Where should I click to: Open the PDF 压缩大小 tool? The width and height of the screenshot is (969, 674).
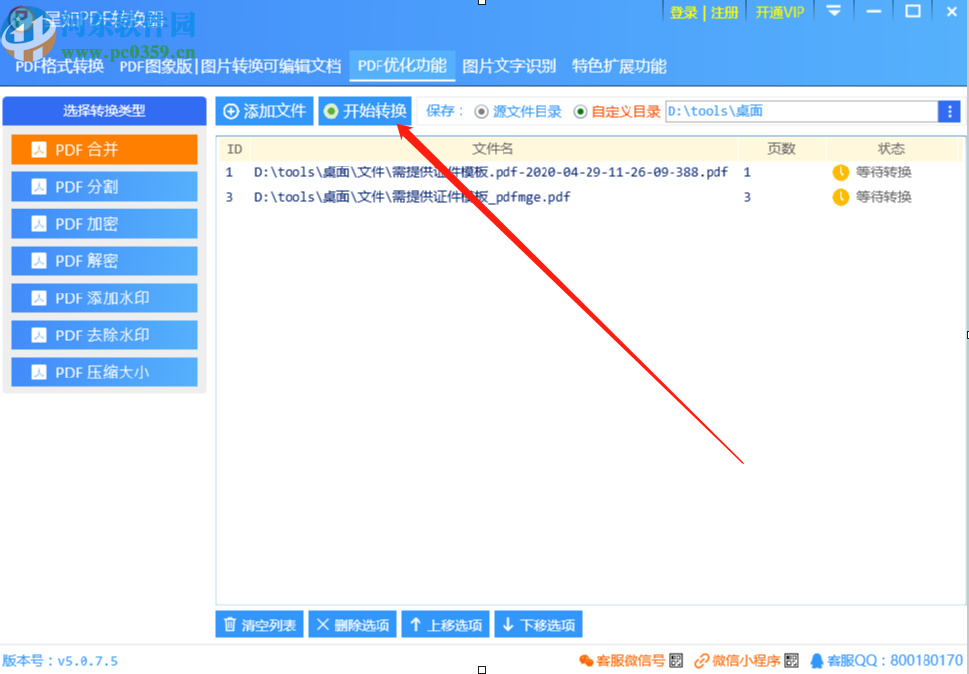tap(103, 371)
